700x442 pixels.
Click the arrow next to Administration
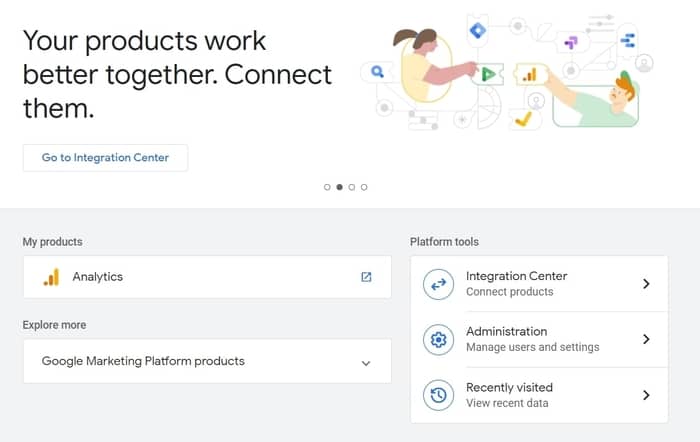646,339
